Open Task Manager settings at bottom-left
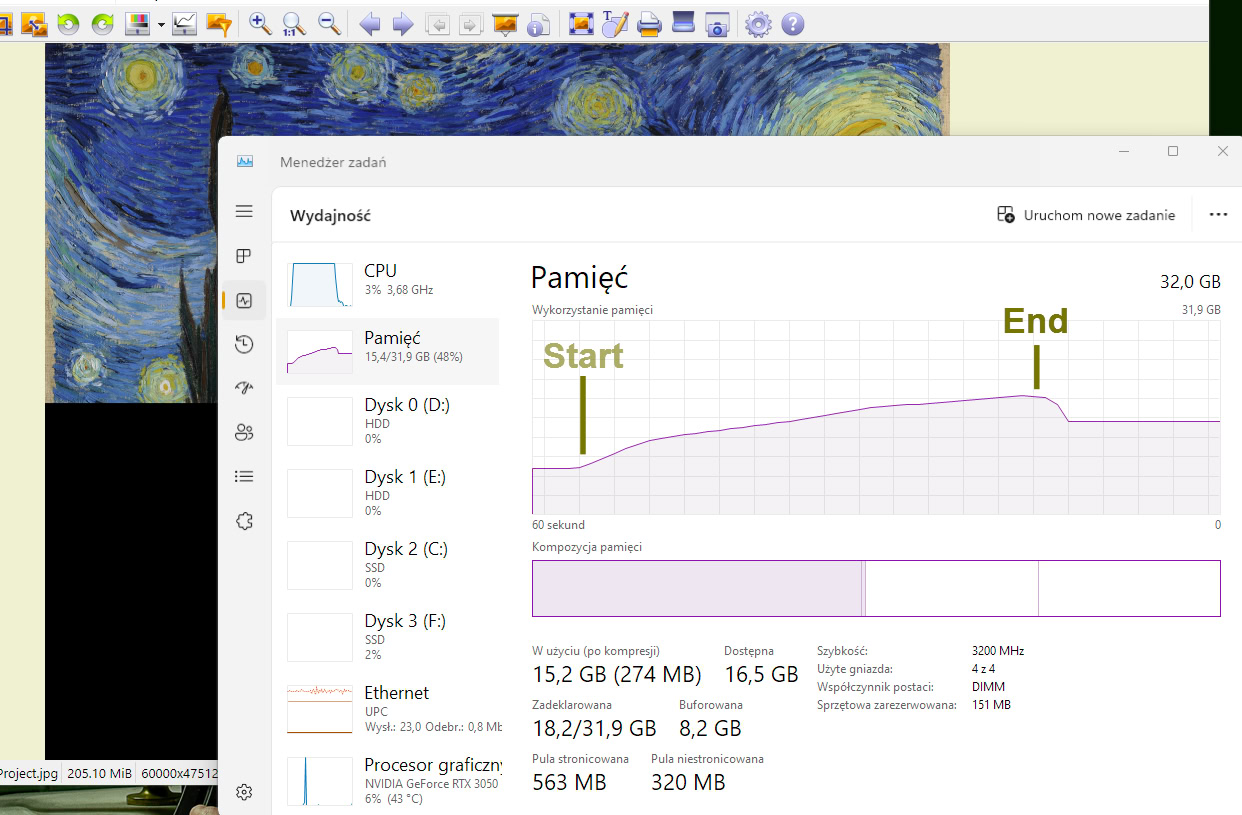 tap(244, 792)
